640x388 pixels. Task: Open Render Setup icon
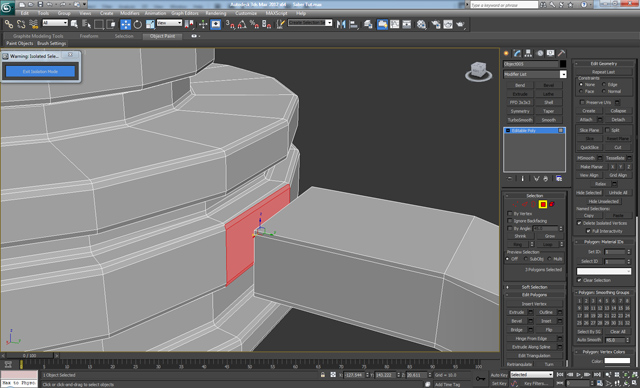point(436,24)
